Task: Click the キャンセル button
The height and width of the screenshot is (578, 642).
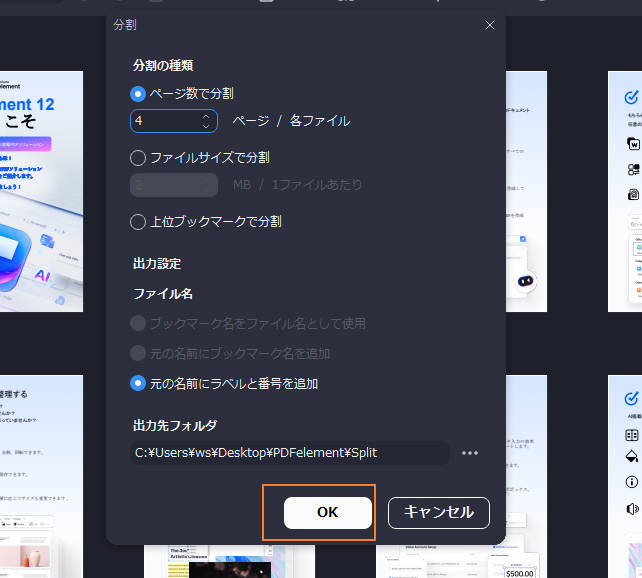Action: (x=439, y=513)
